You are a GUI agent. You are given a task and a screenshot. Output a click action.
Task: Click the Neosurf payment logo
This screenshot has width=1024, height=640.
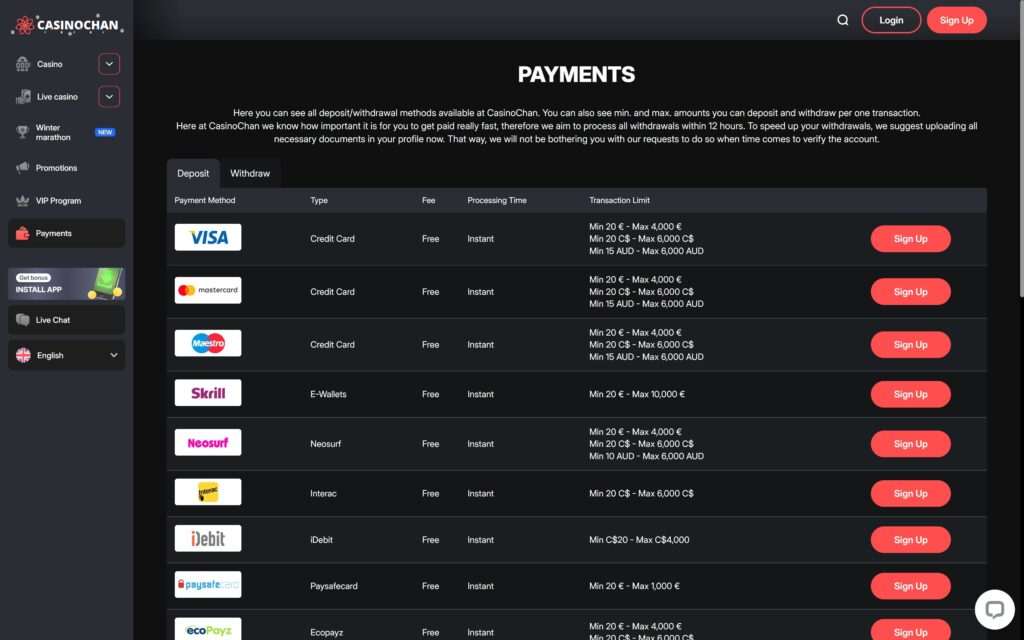[x=207, y=441]
